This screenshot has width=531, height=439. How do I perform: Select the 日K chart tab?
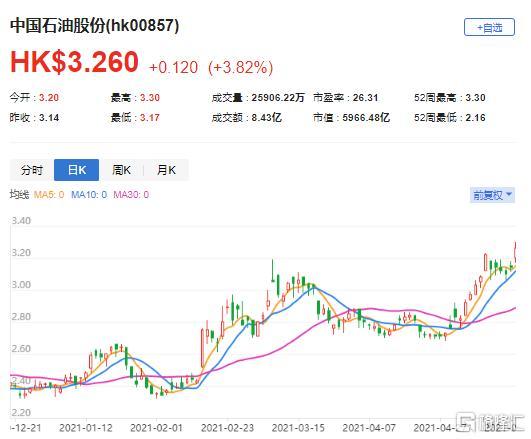77,170
